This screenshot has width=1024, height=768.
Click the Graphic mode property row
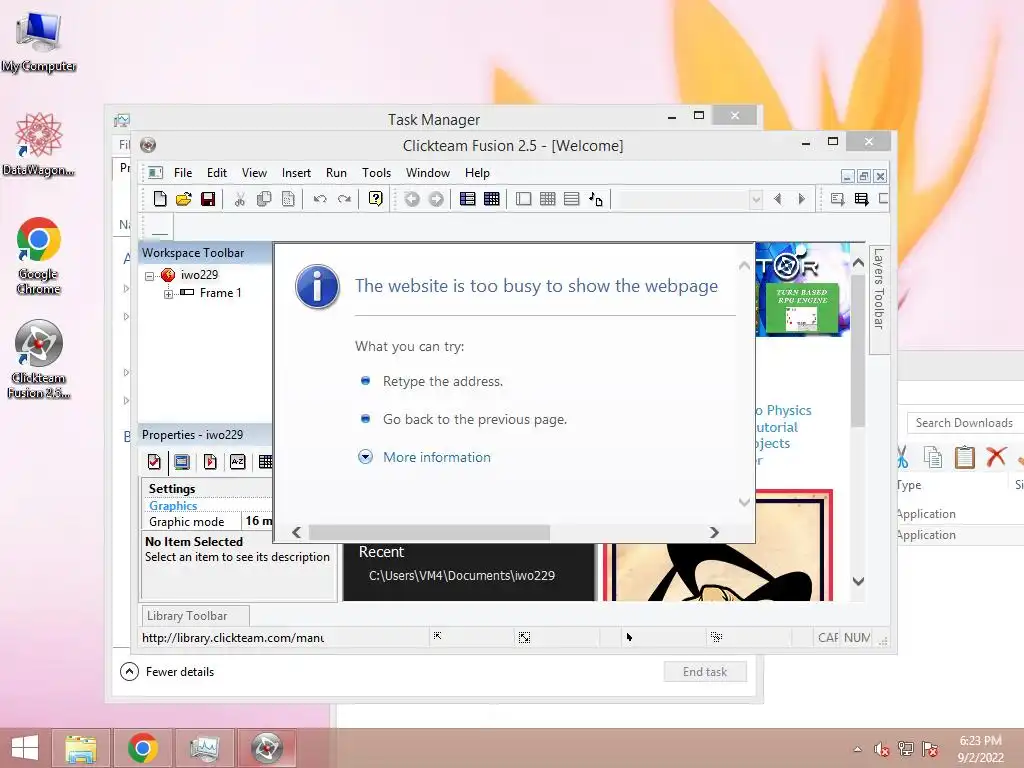(206, 521)
